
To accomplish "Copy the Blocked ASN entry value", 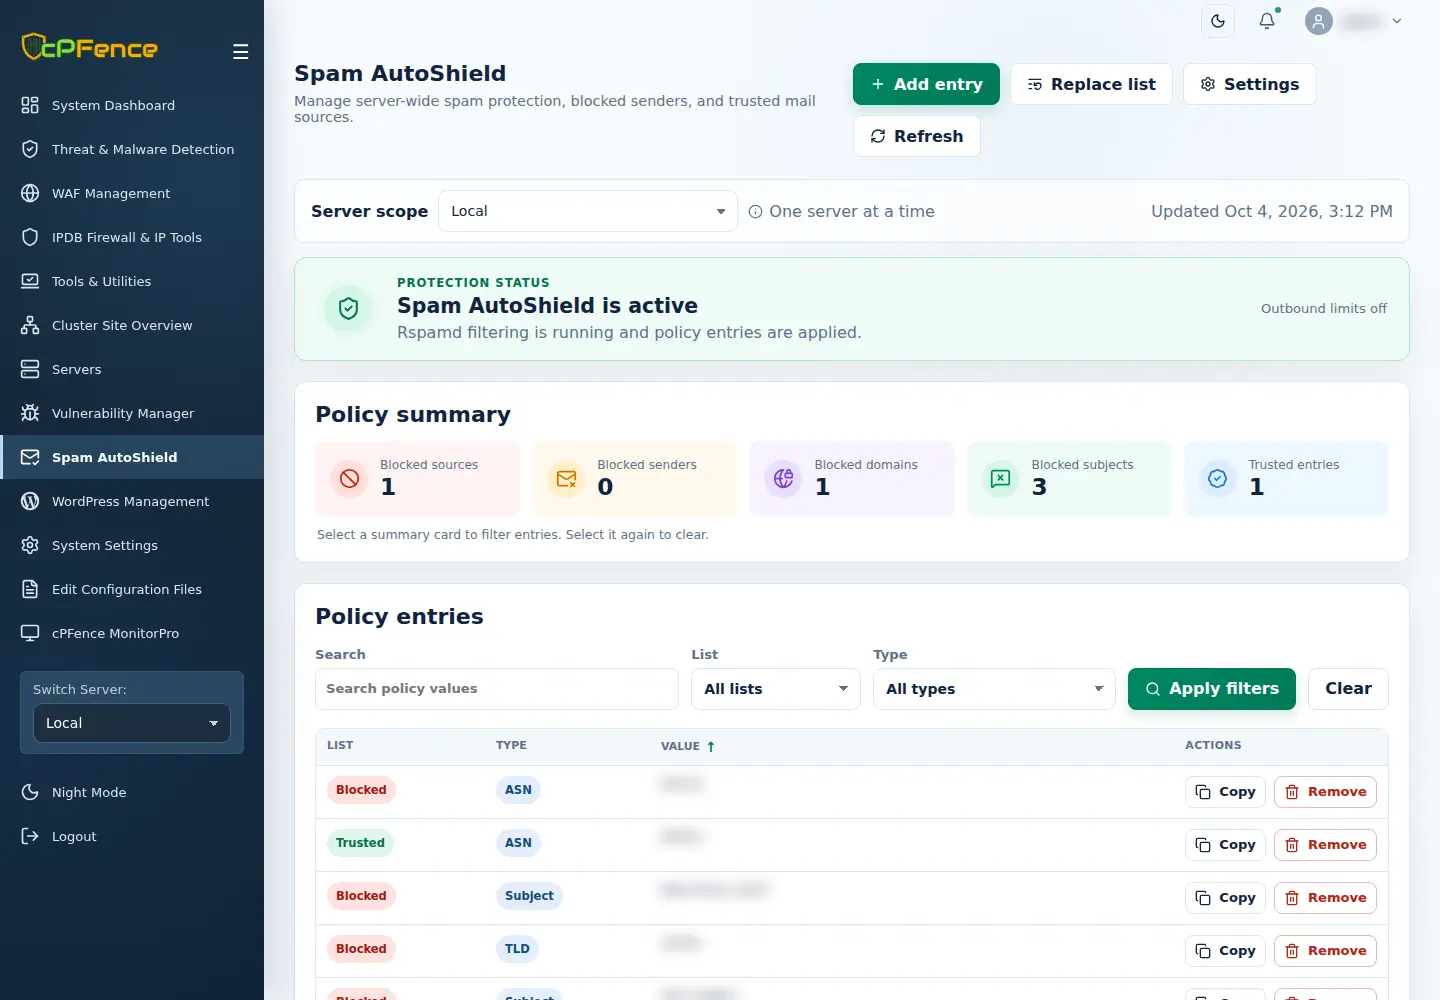I will 1226,792.
